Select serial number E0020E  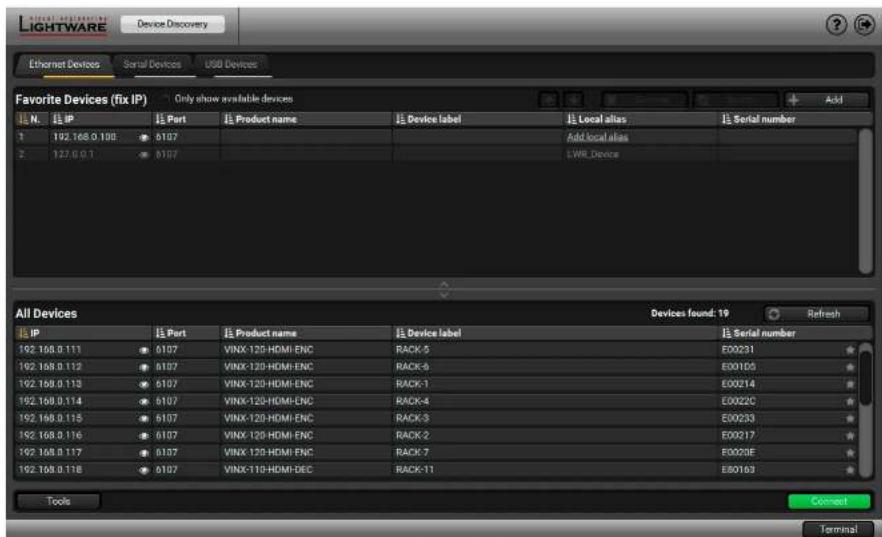coord(738,453)
